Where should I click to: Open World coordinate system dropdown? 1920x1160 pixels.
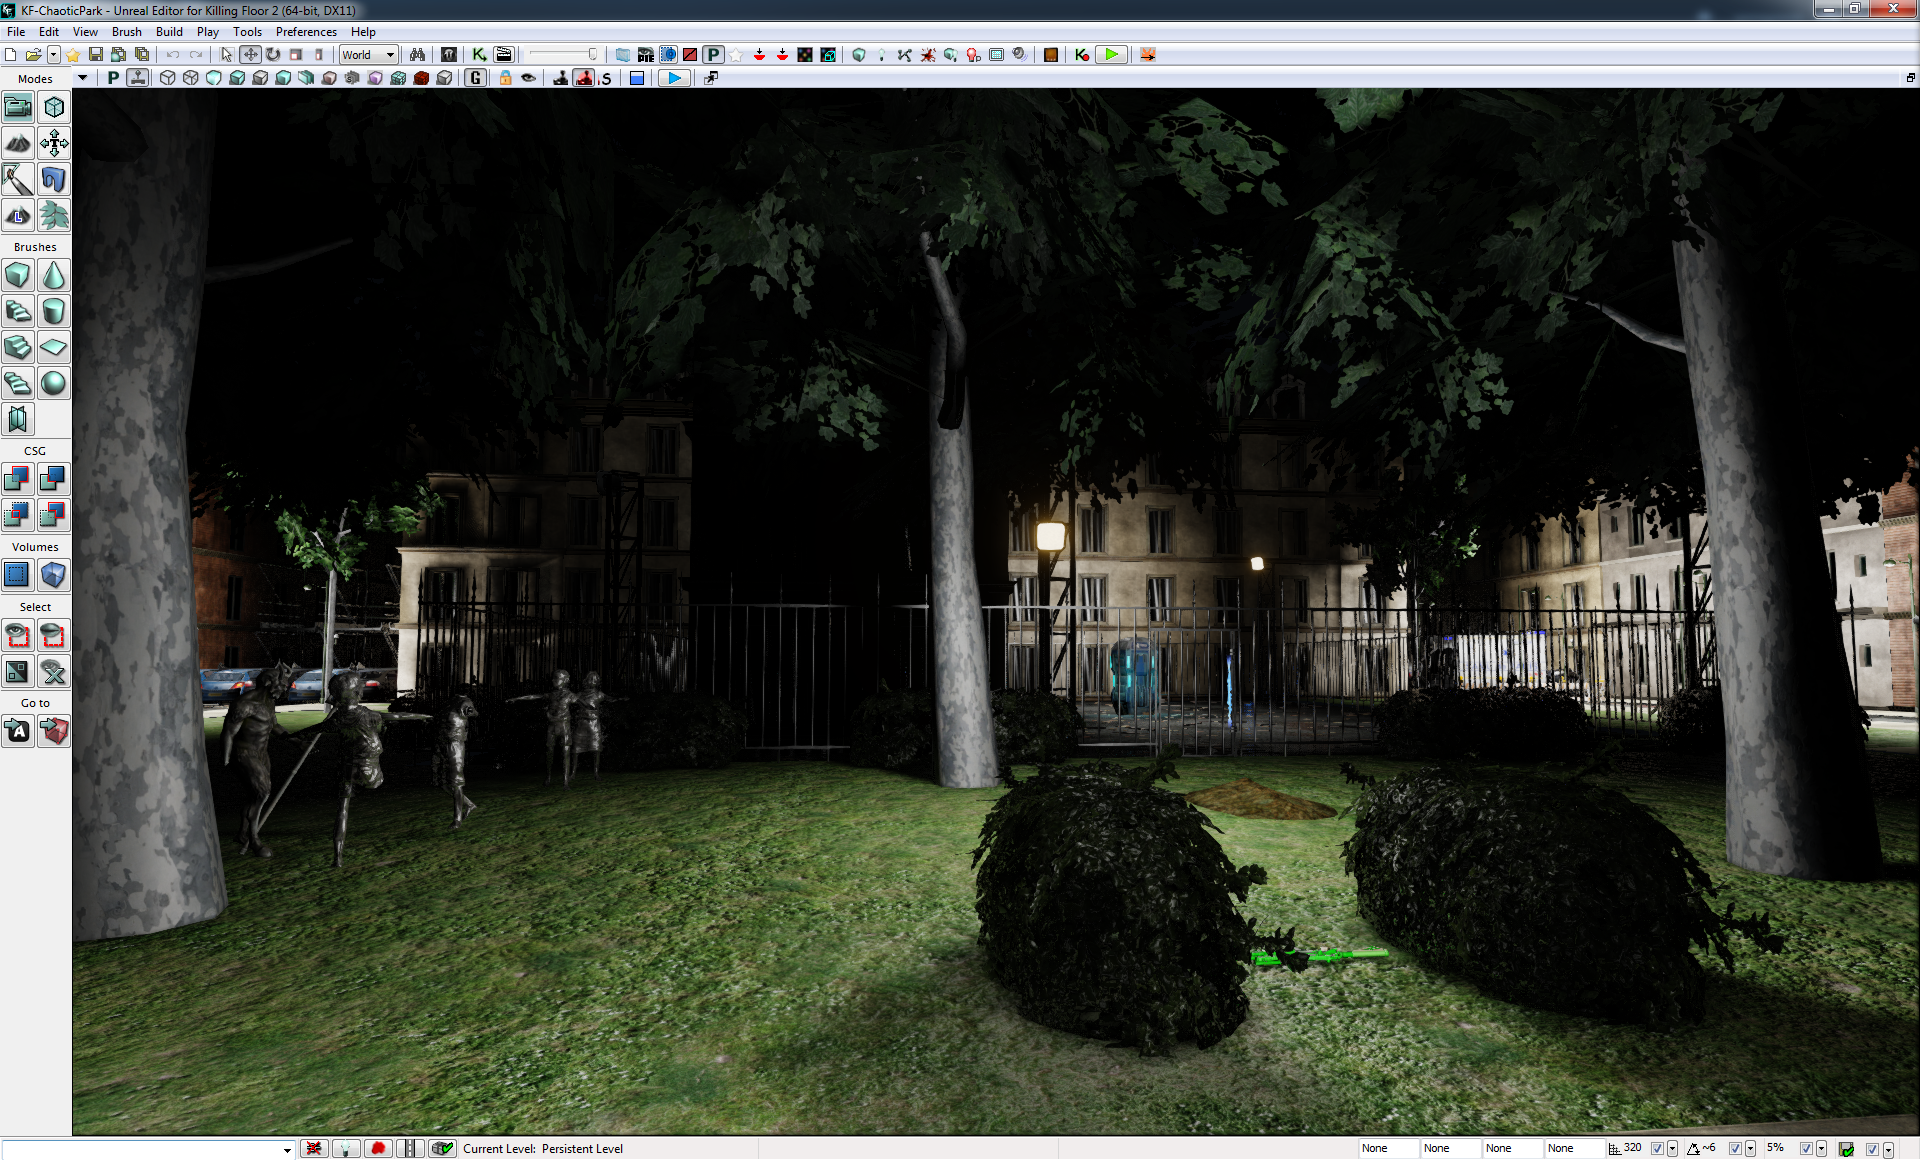coord(368,55)
